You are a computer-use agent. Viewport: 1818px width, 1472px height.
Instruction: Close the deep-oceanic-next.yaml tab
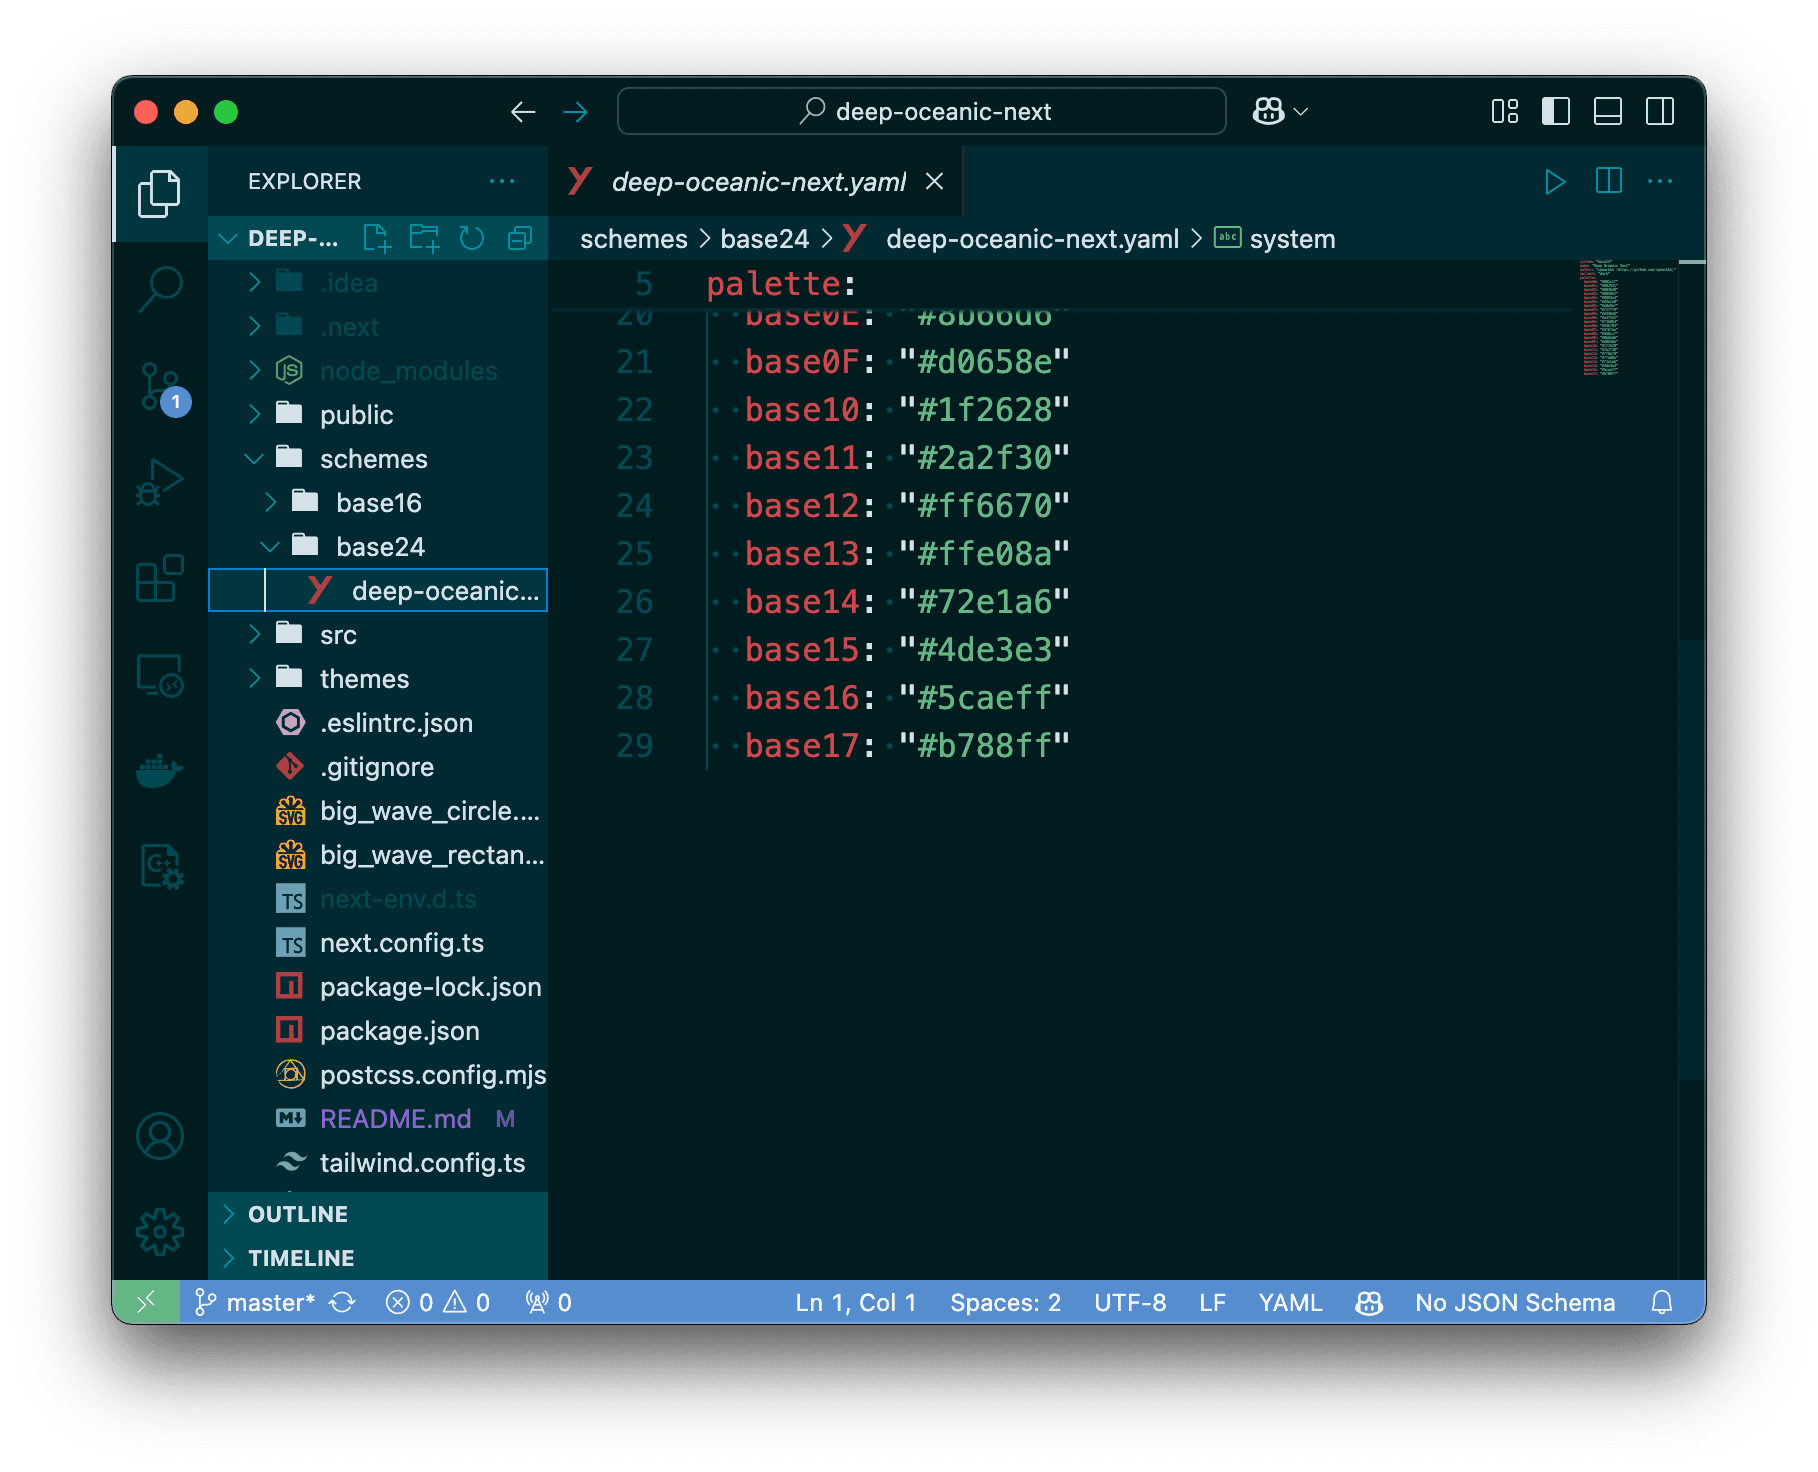point(934,181)
